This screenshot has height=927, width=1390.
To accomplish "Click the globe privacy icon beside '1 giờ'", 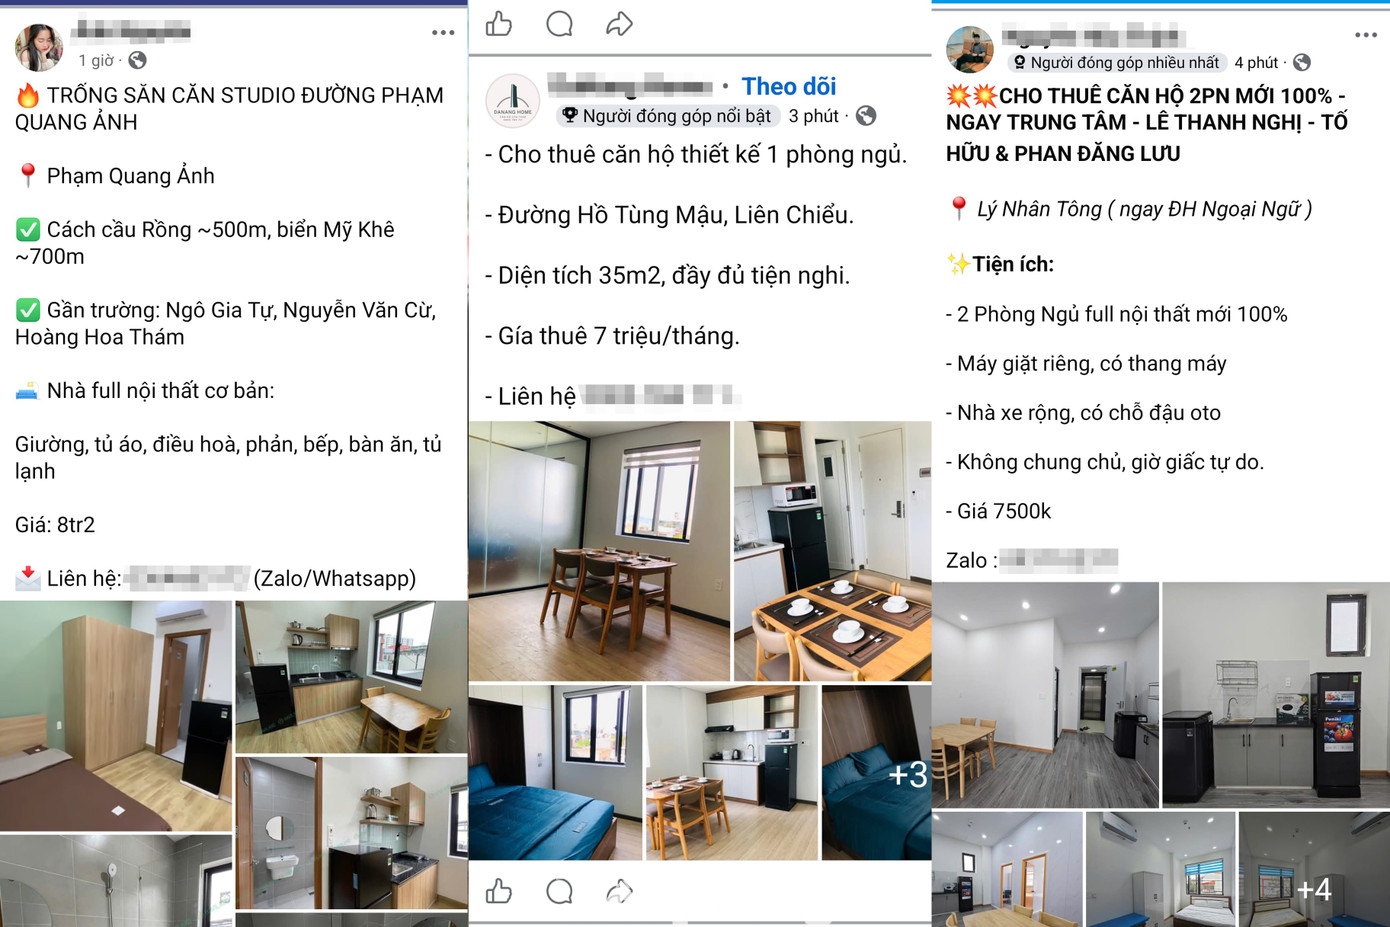I will (138, 61).
